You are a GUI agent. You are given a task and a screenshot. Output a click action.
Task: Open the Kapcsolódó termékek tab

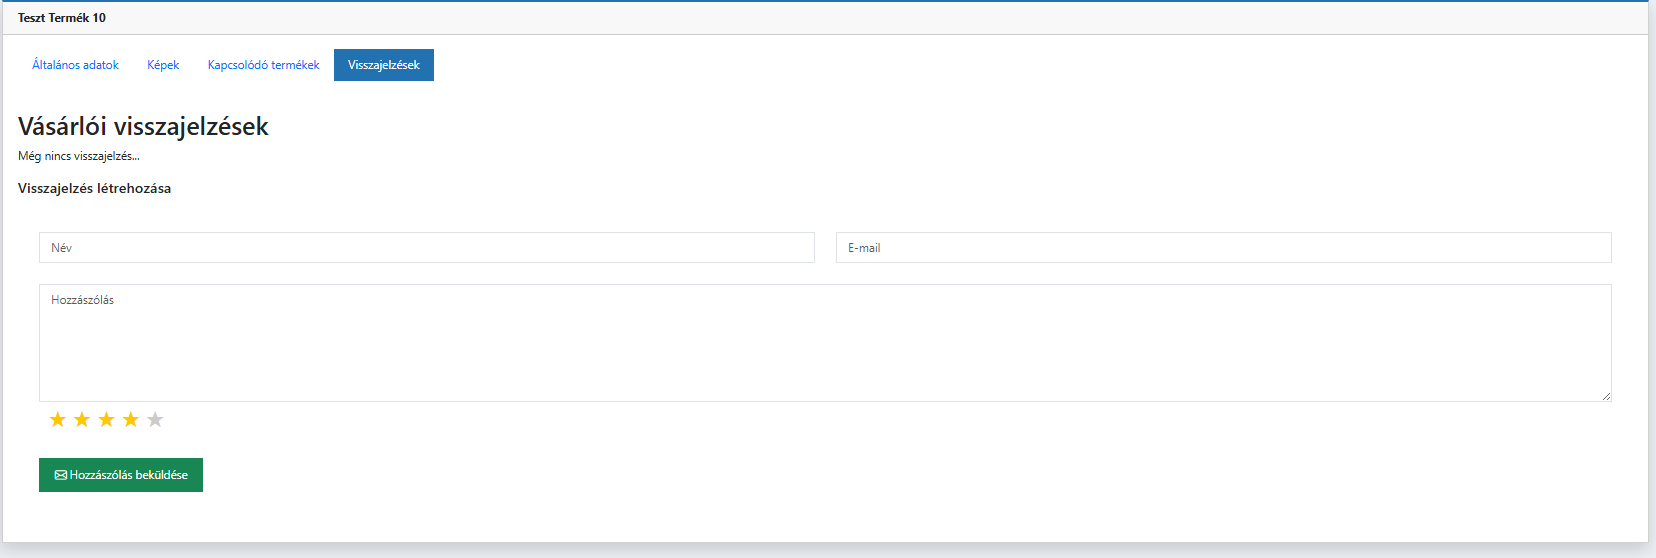(264, 65)
